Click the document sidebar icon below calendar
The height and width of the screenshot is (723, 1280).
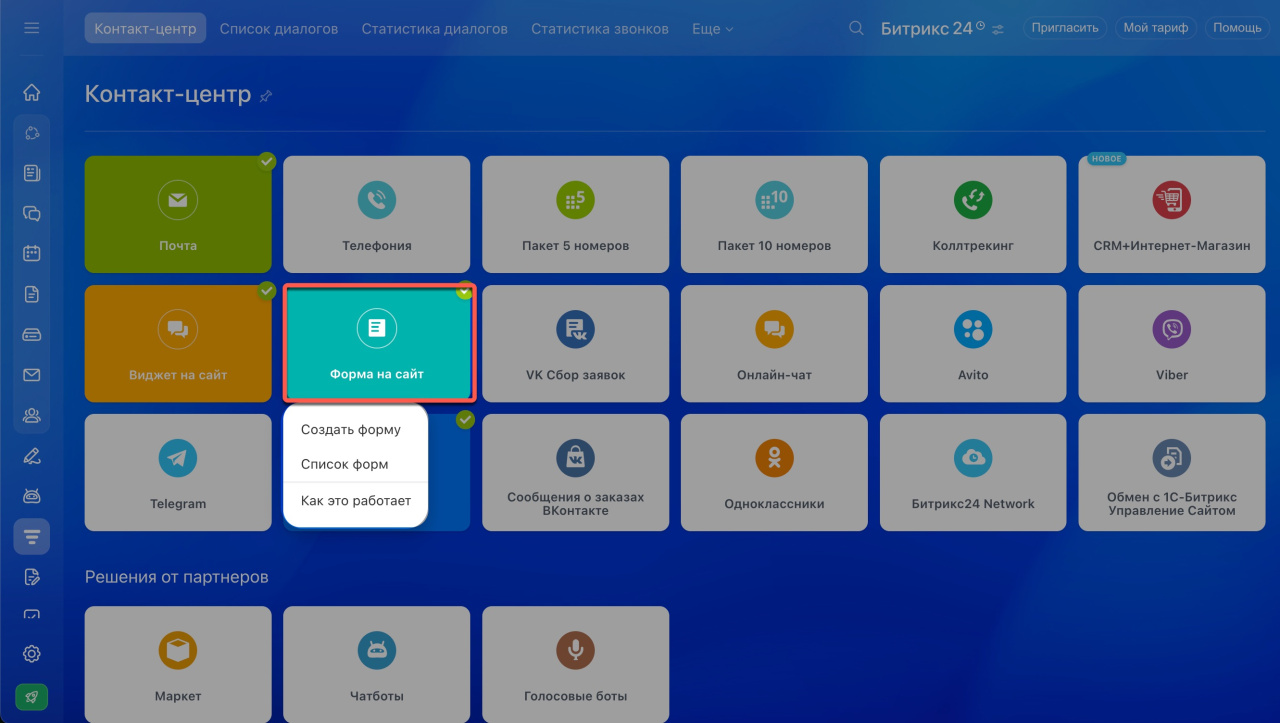(x=31, y=294)
